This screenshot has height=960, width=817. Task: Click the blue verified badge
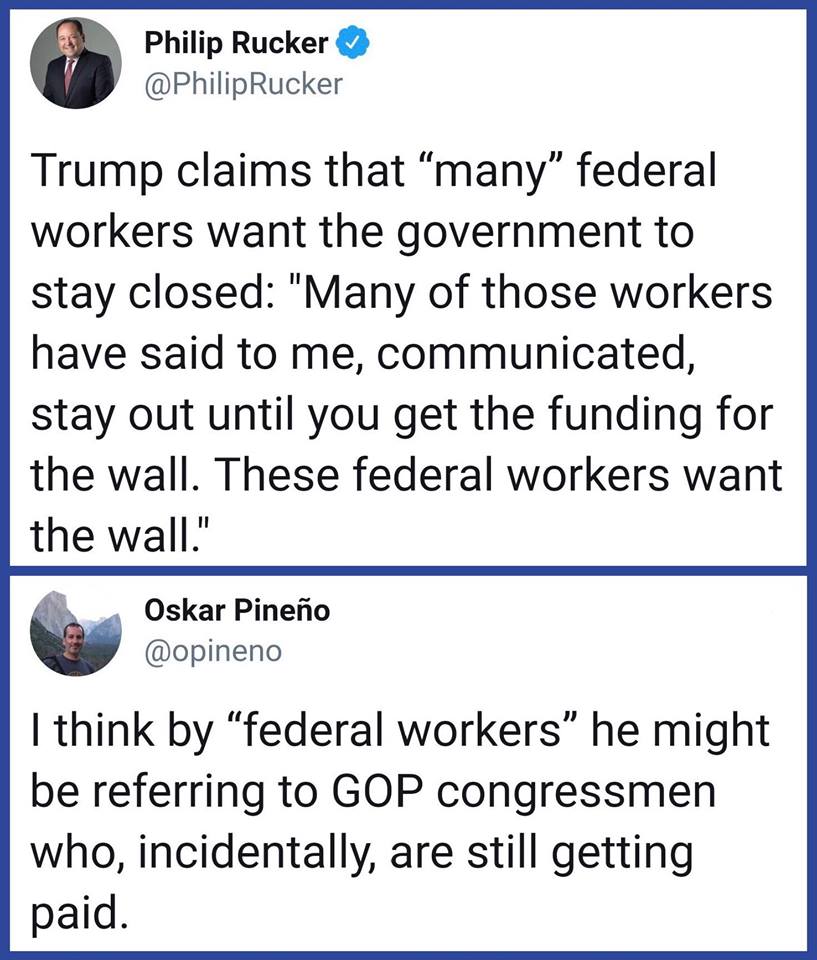coord(353,42)
